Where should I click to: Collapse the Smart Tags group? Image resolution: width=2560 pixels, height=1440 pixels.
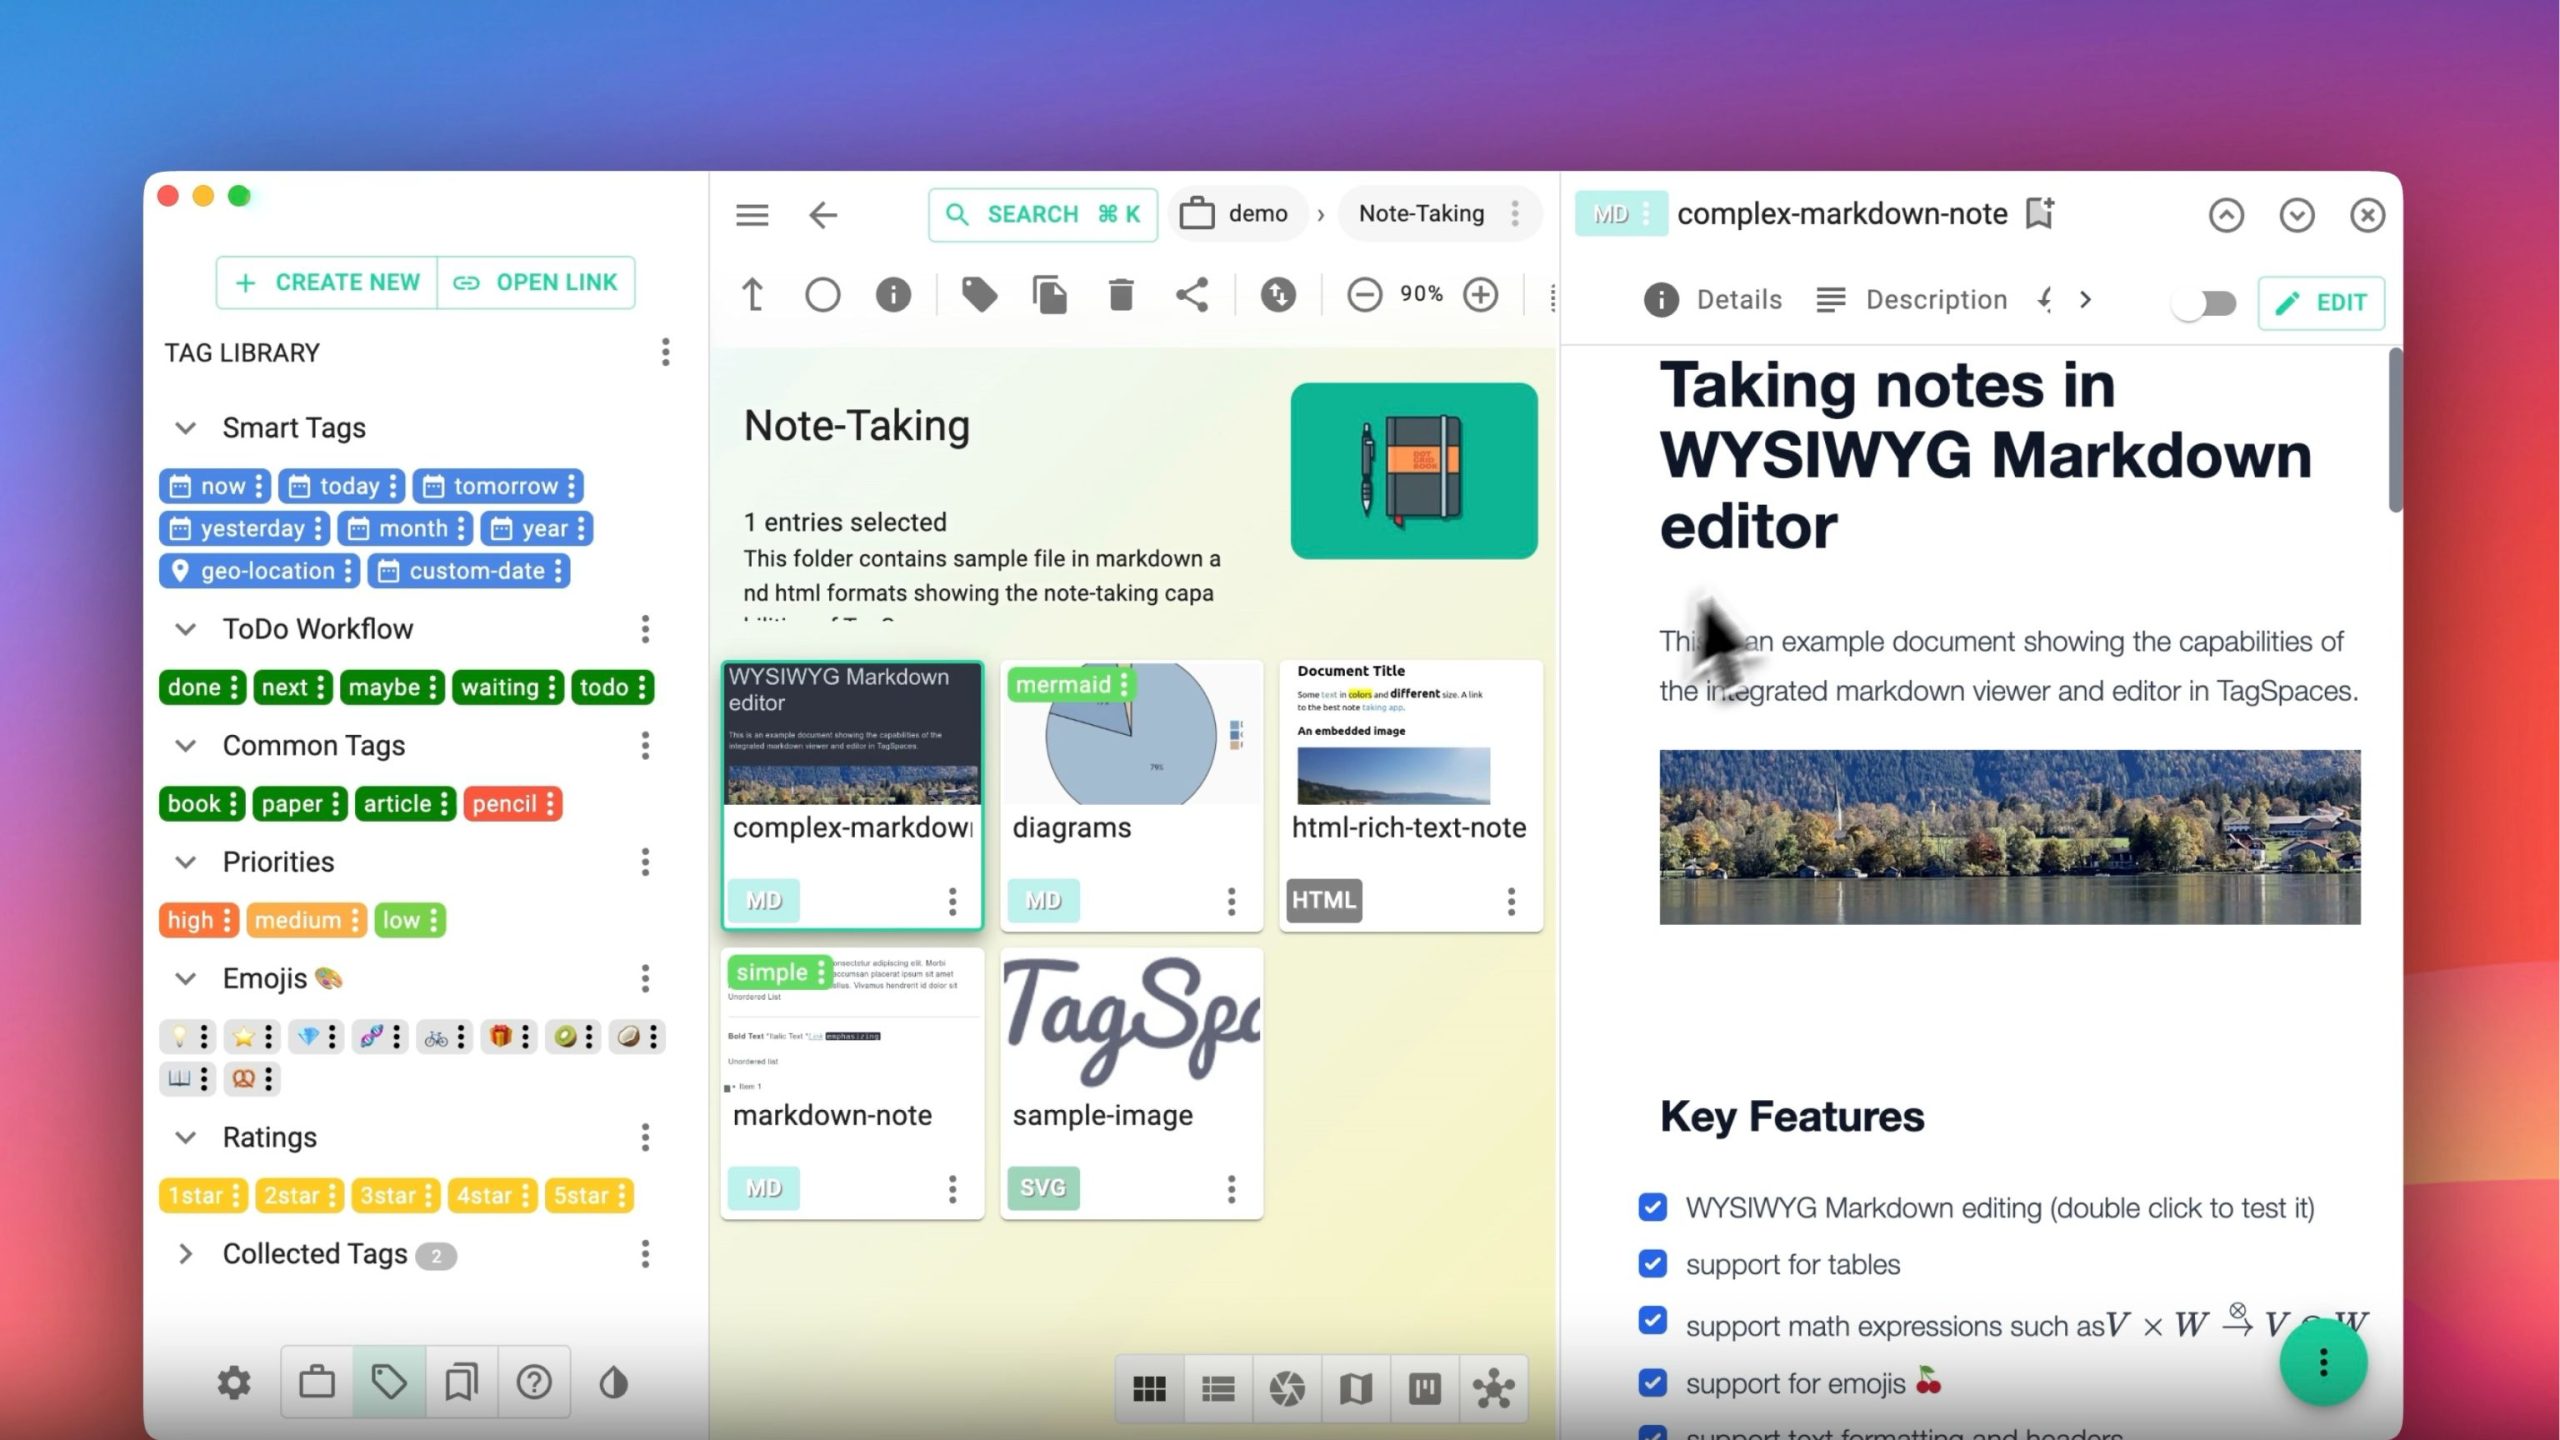[x=185, y=428]
